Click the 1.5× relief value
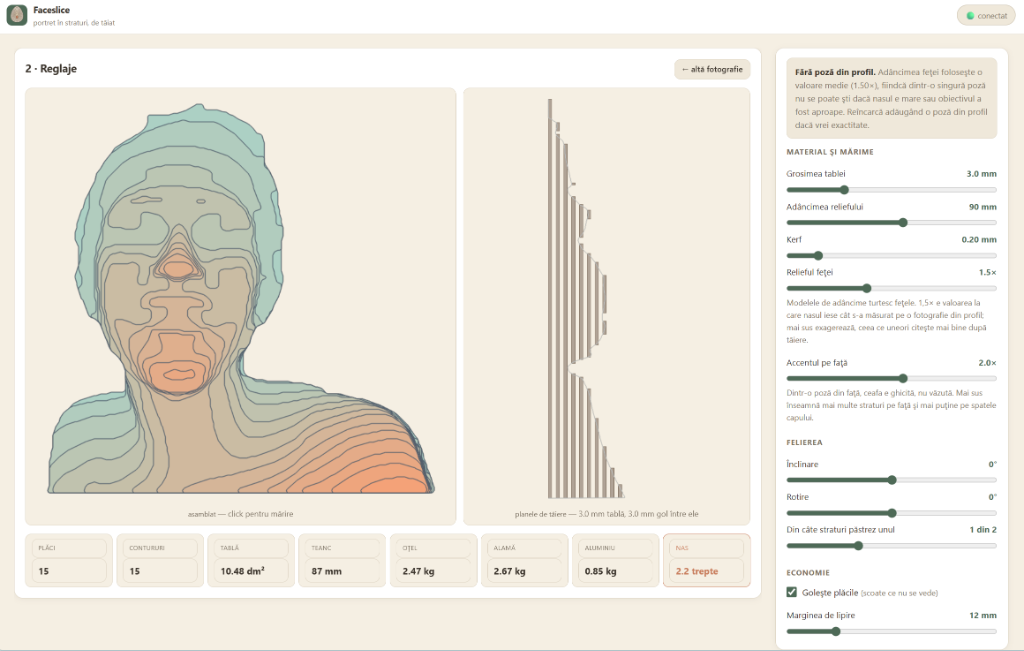The height and width of the screenshot is (651, 1024). (987, 272)
